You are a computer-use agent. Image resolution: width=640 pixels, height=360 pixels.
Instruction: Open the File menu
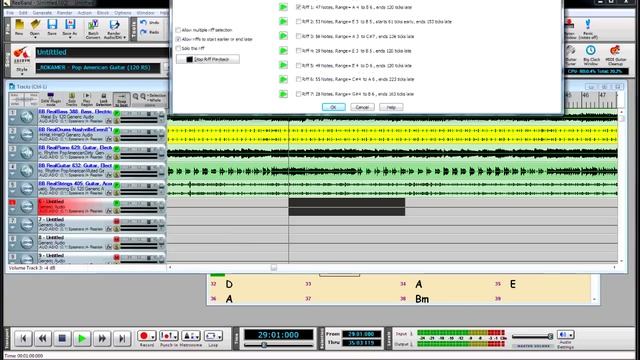10,13
